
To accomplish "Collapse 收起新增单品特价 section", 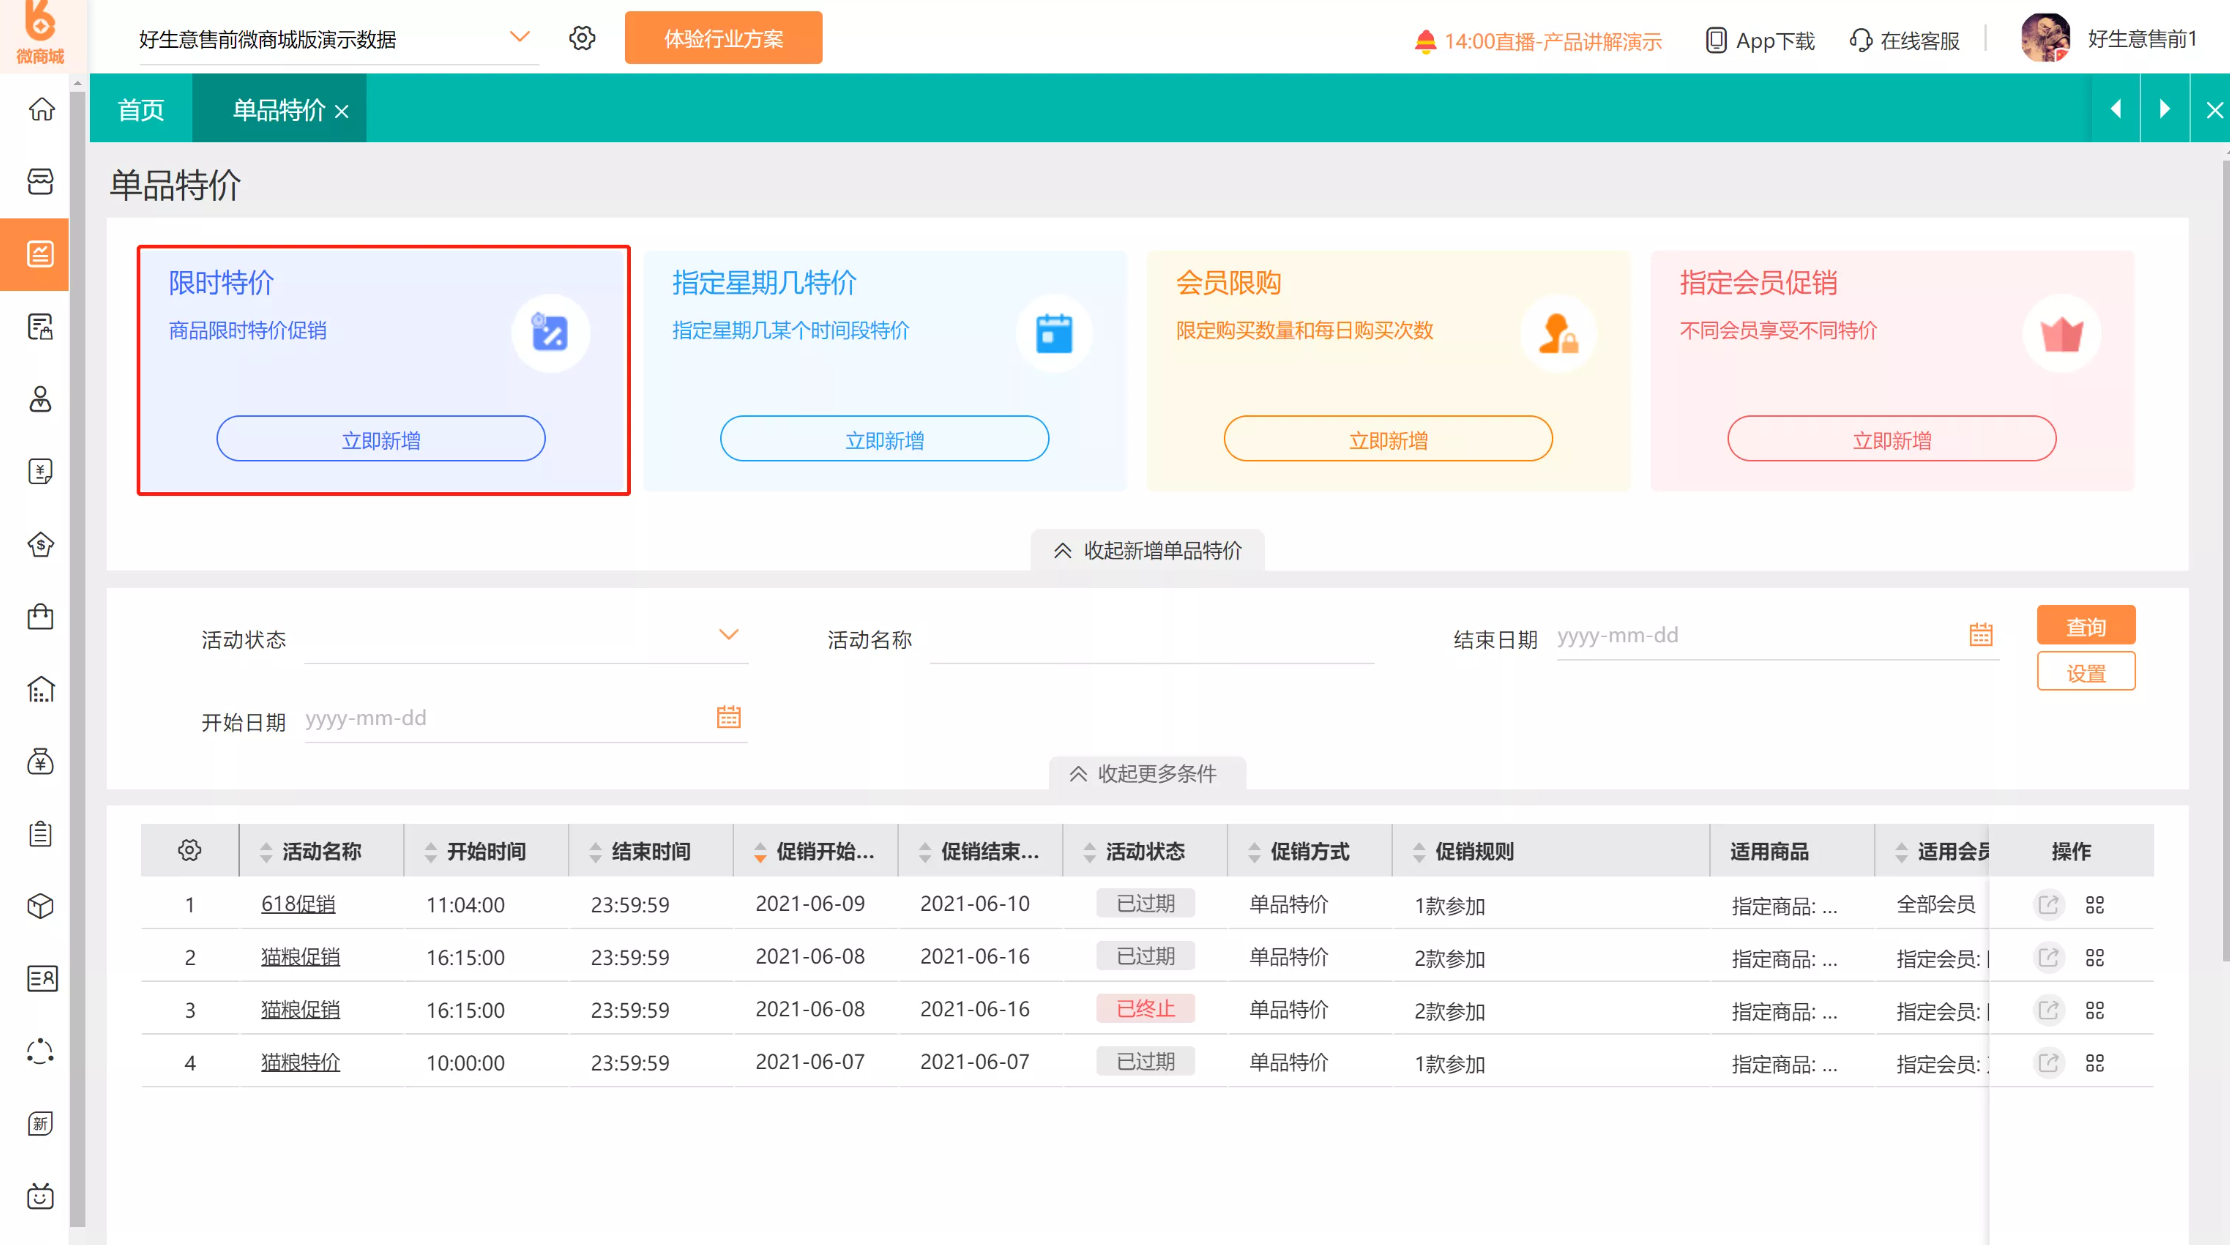I will coord(1147,551).
